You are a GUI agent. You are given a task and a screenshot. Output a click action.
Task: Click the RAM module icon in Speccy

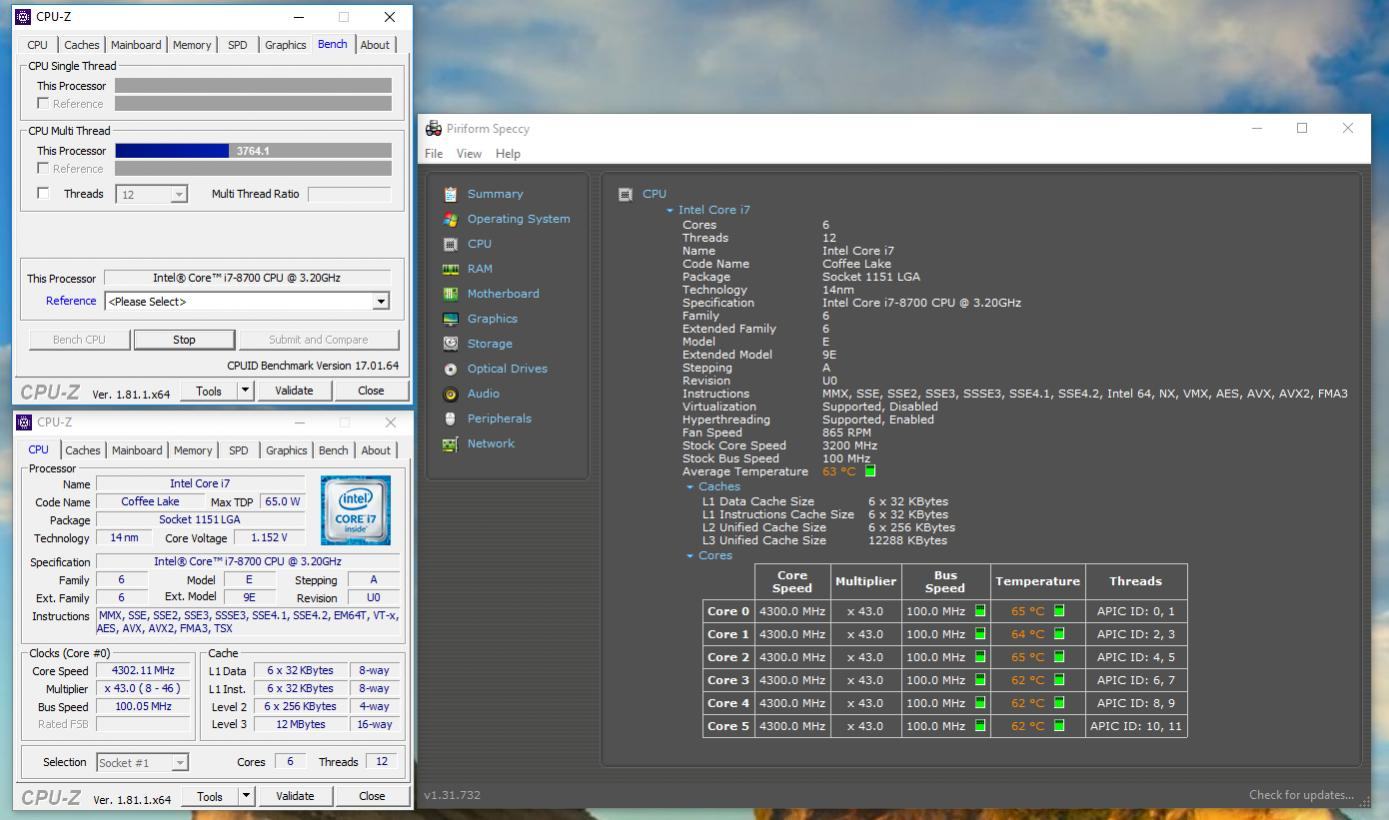(x=450, y=269)
